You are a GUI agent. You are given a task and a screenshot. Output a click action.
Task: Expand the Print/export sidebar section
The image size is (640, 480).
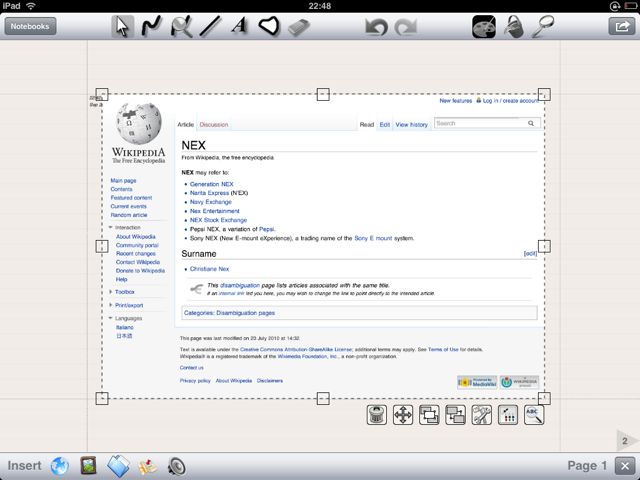[126, 305]
